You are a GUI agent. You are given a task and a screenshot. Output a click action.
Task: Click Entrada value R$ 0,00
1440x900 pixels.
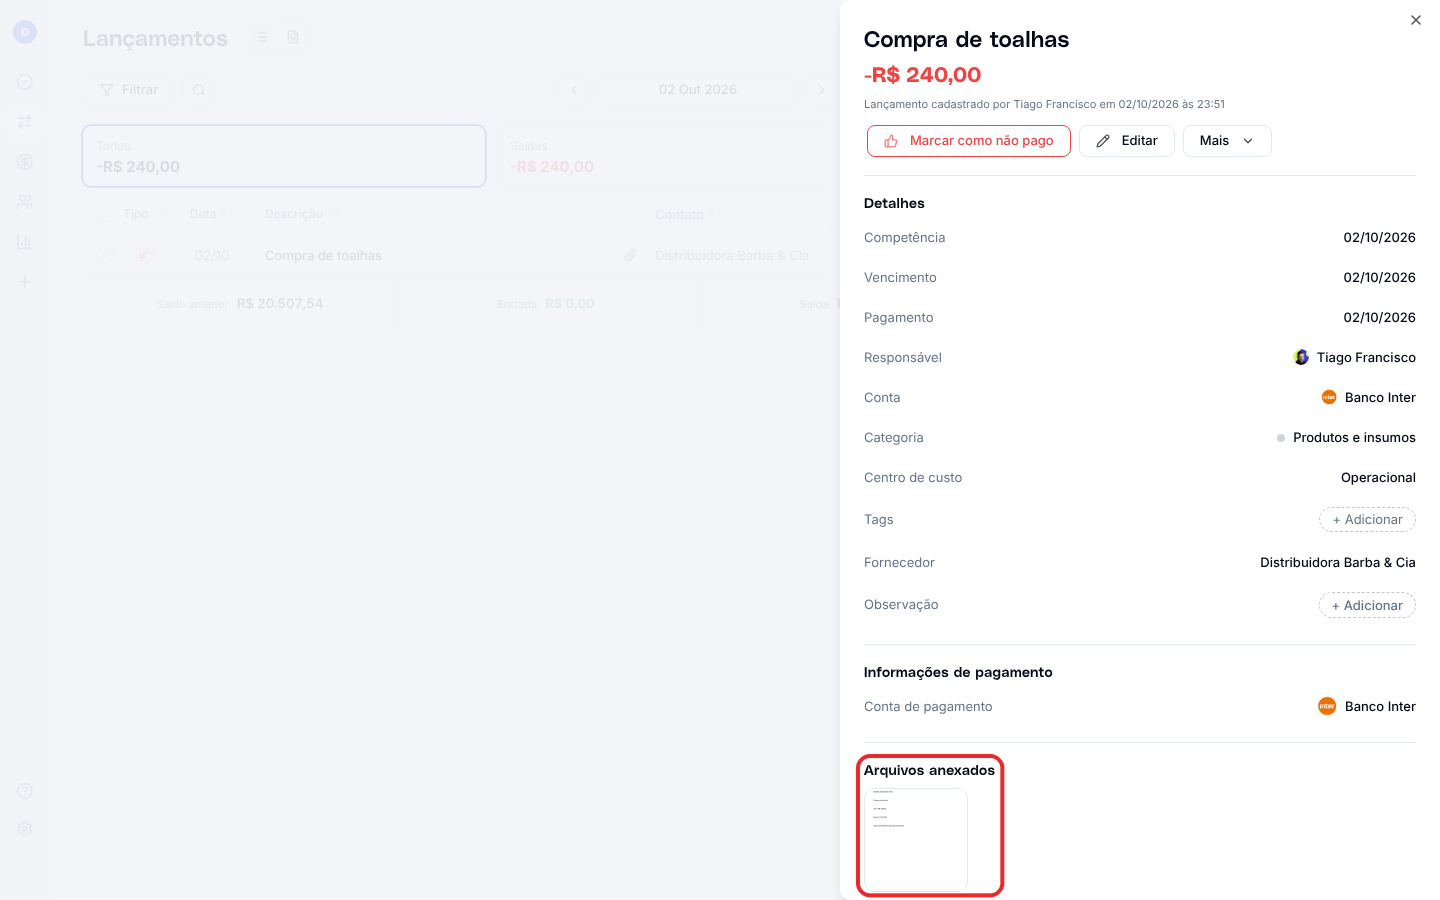point(569,304)
